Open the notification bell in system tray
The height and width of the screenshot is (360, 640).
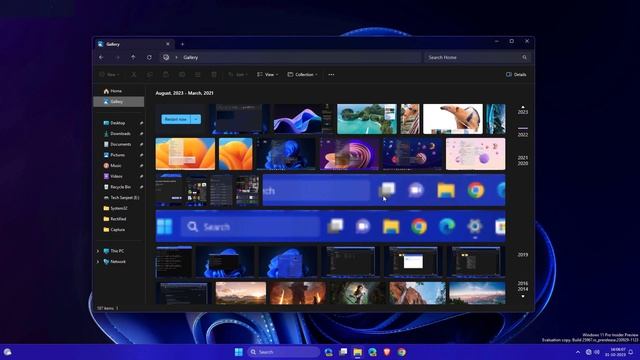click(x=631, y=352)
